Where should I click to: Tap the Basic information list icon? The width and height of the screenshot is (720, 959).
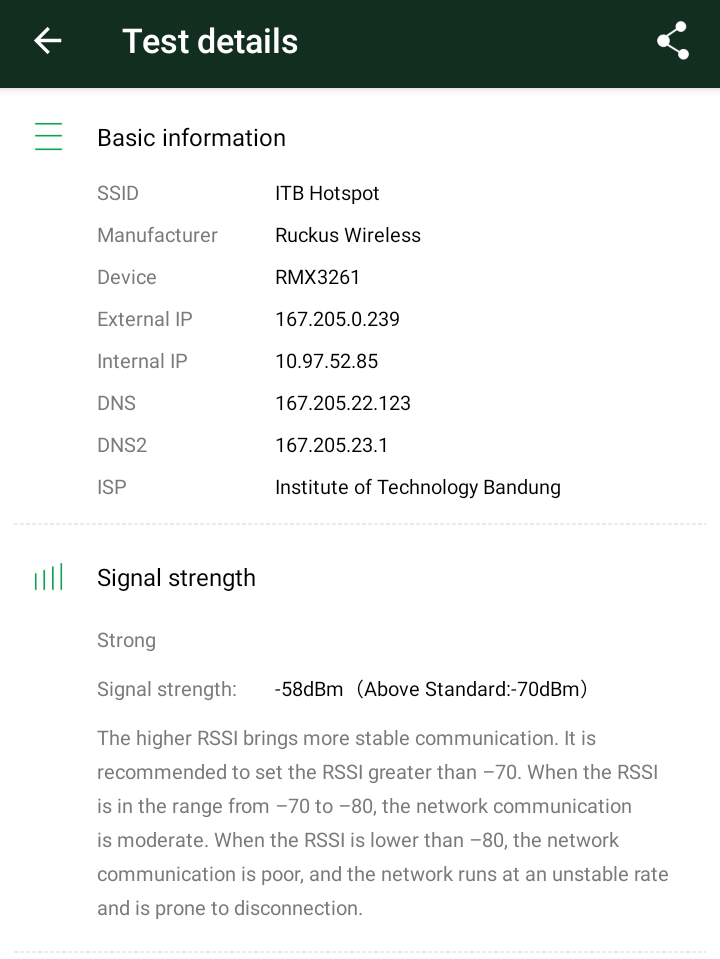click(x=48, y=137)
